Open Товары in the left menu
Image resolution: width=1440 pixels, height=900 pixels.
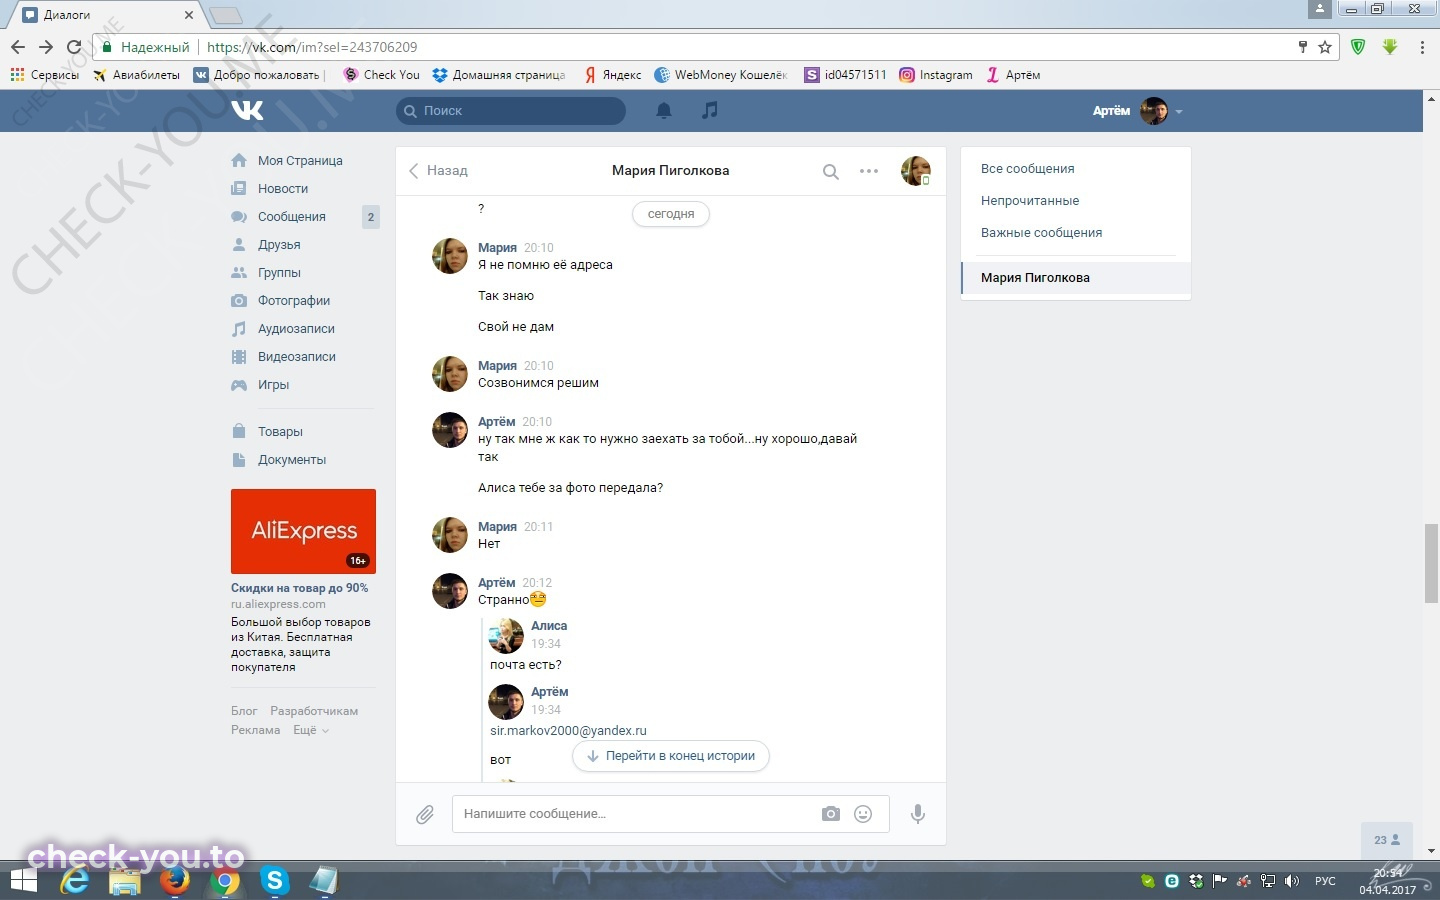(280, 432)
